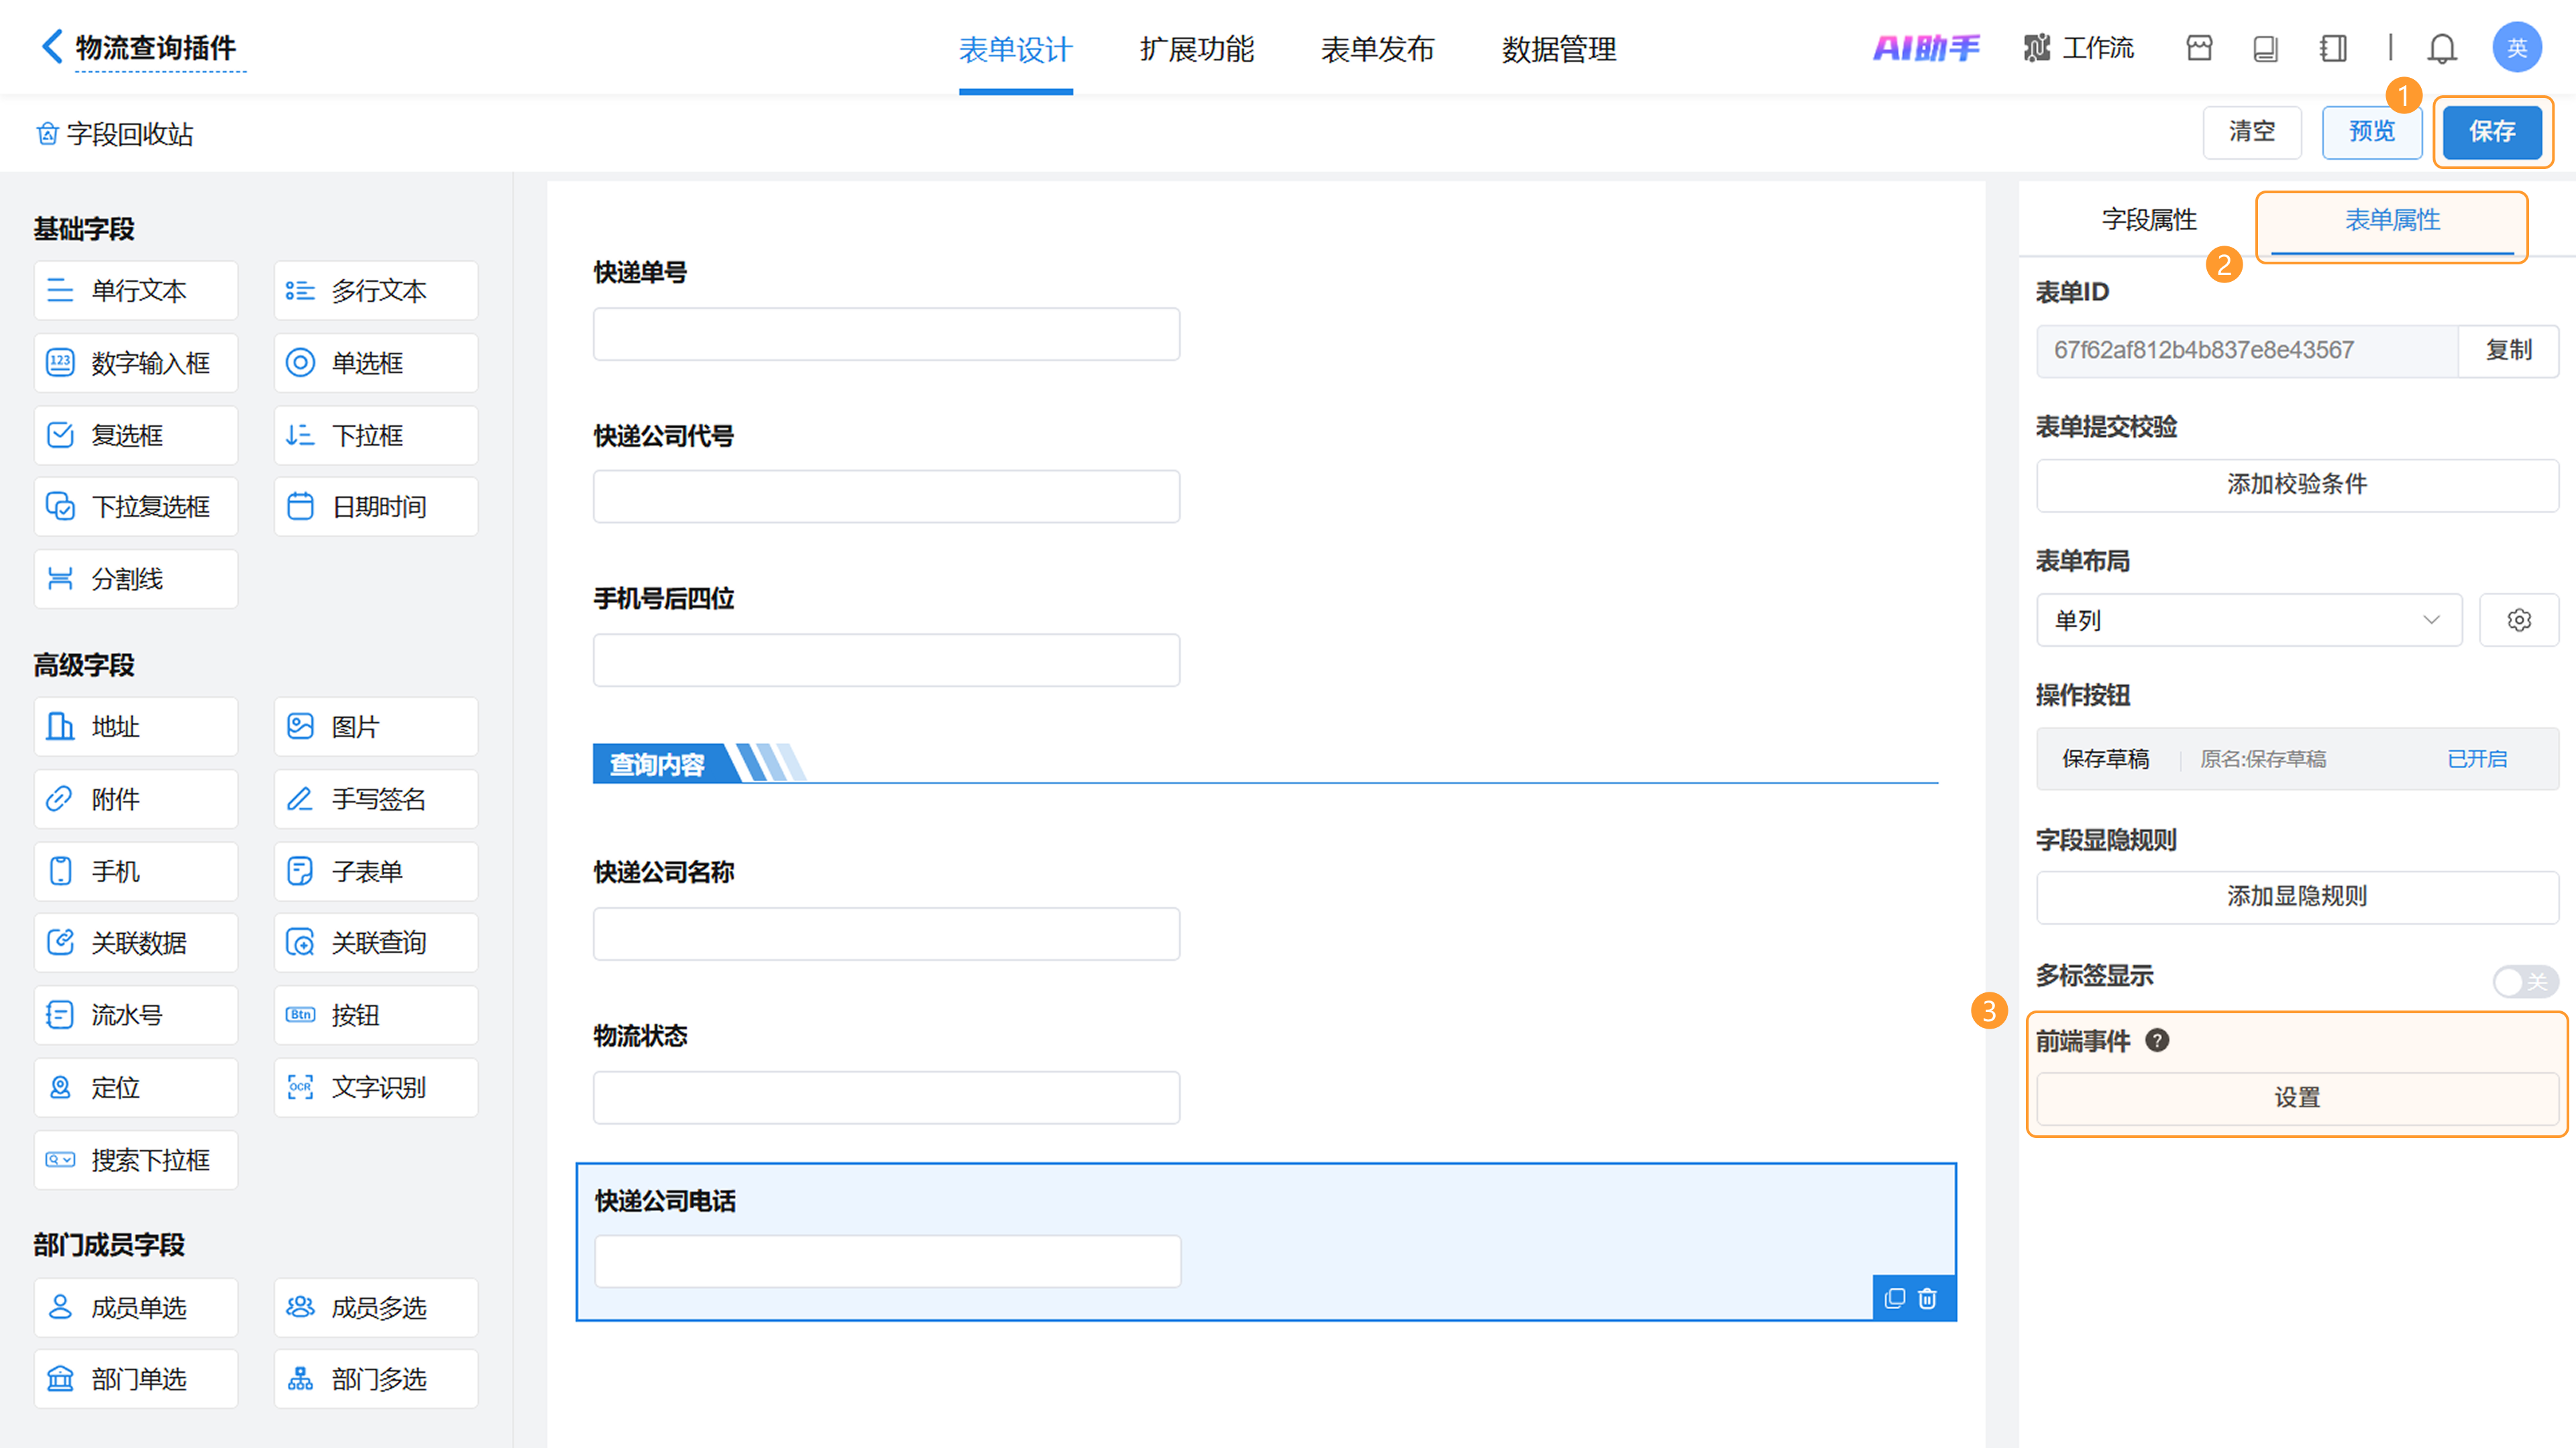Toggle the 多标签显示 switch
2576x1448 pixels.
tap(2525, 981)
